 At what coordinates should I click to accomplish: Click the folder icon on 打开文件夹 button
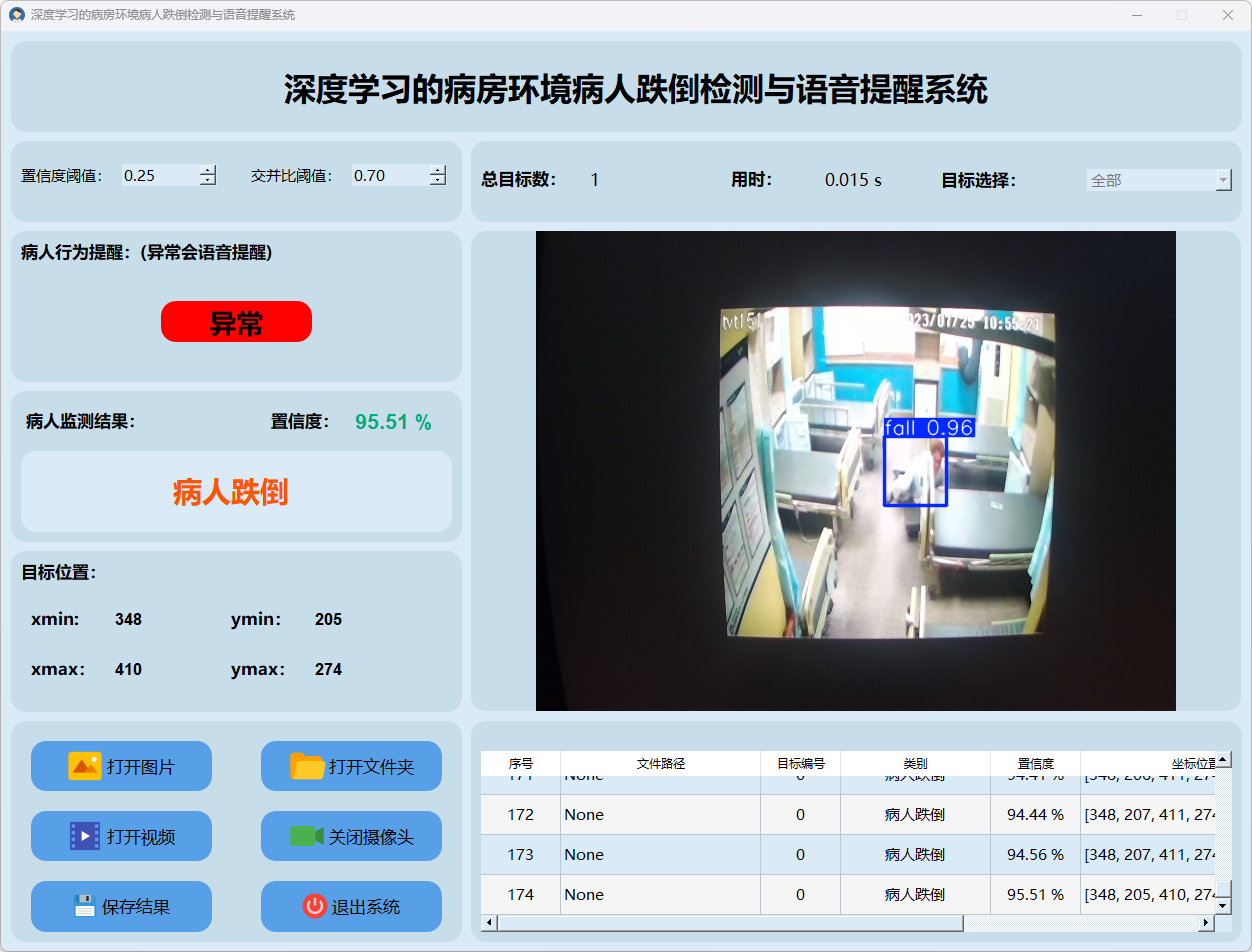[307, 766]
